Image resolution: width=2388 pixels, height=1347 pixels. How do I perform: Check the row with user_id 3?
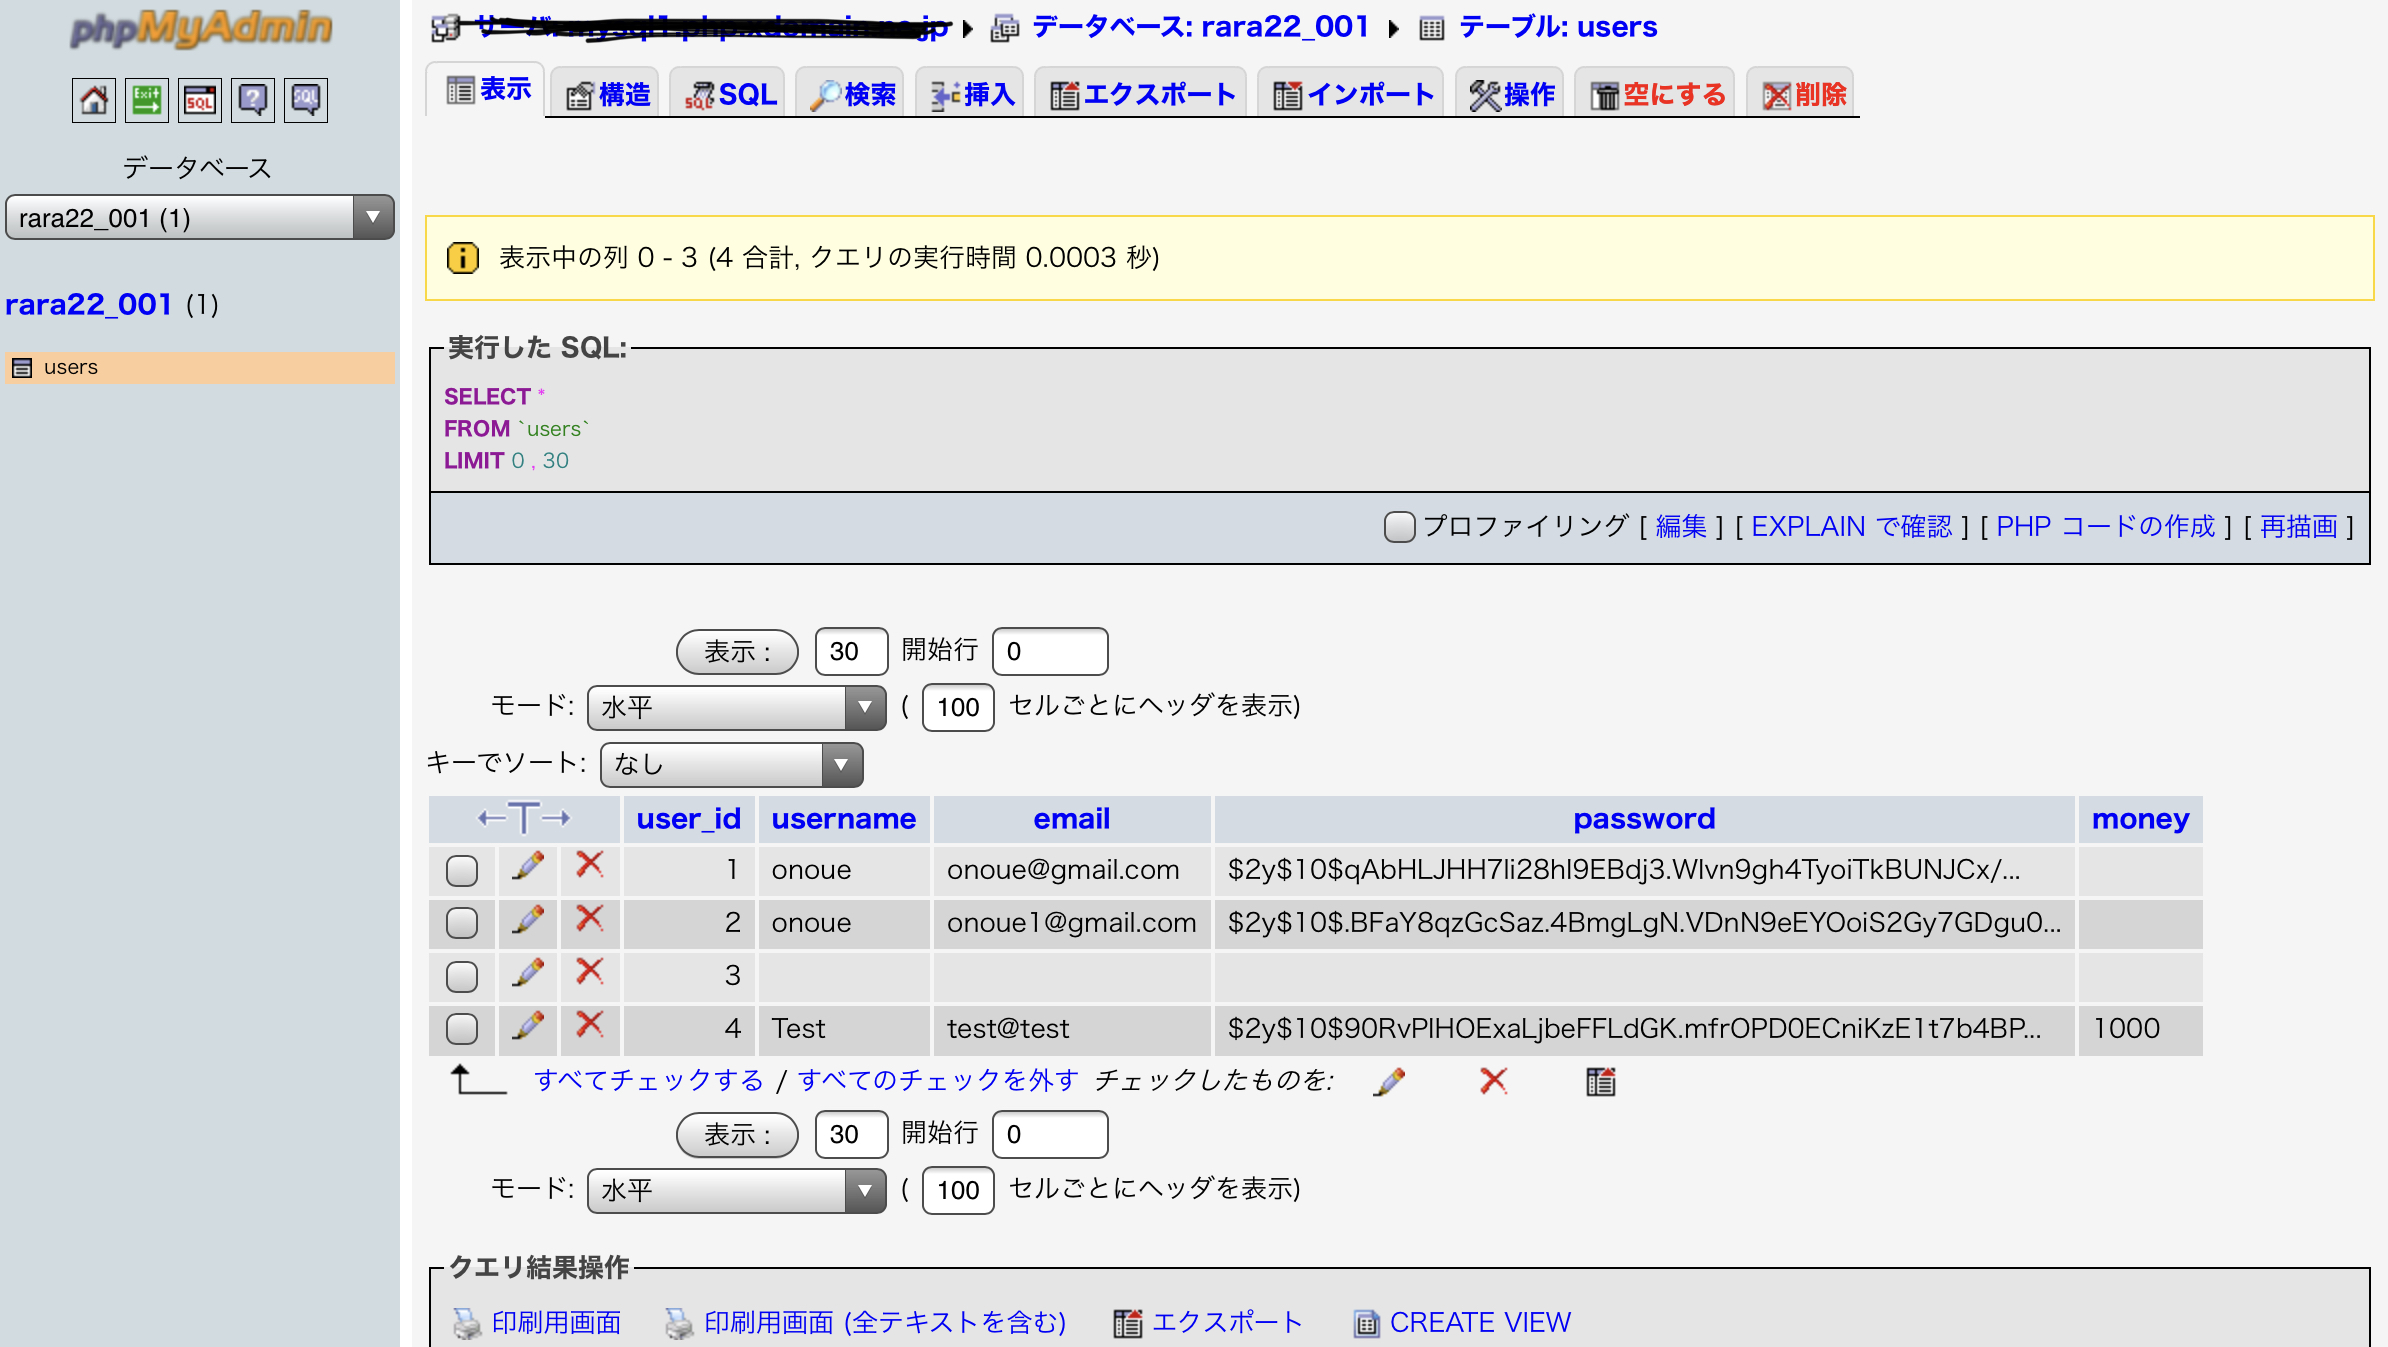point(461,976)
